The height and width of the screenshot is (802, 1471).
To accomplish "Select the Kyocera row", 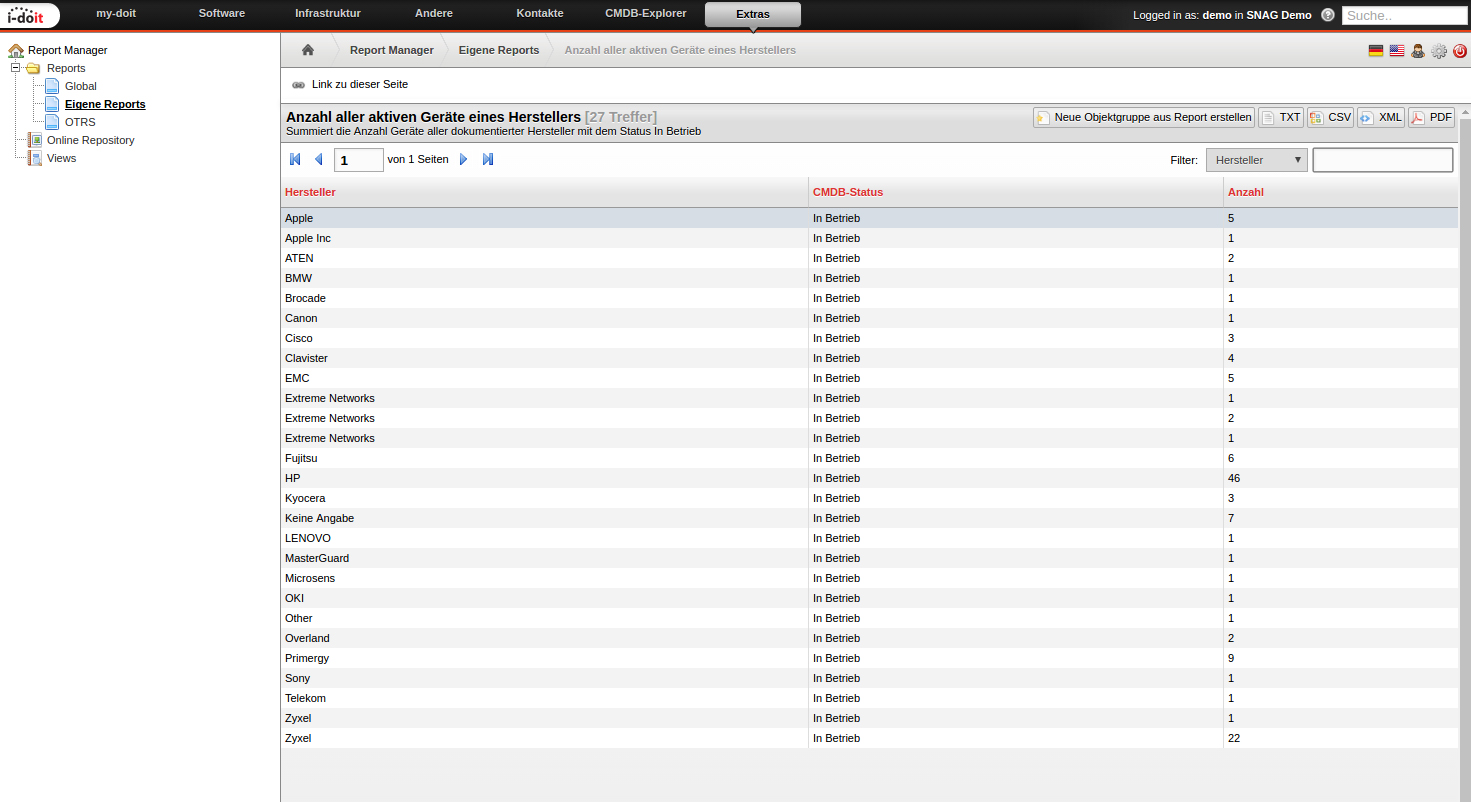I will coord(869,498).
